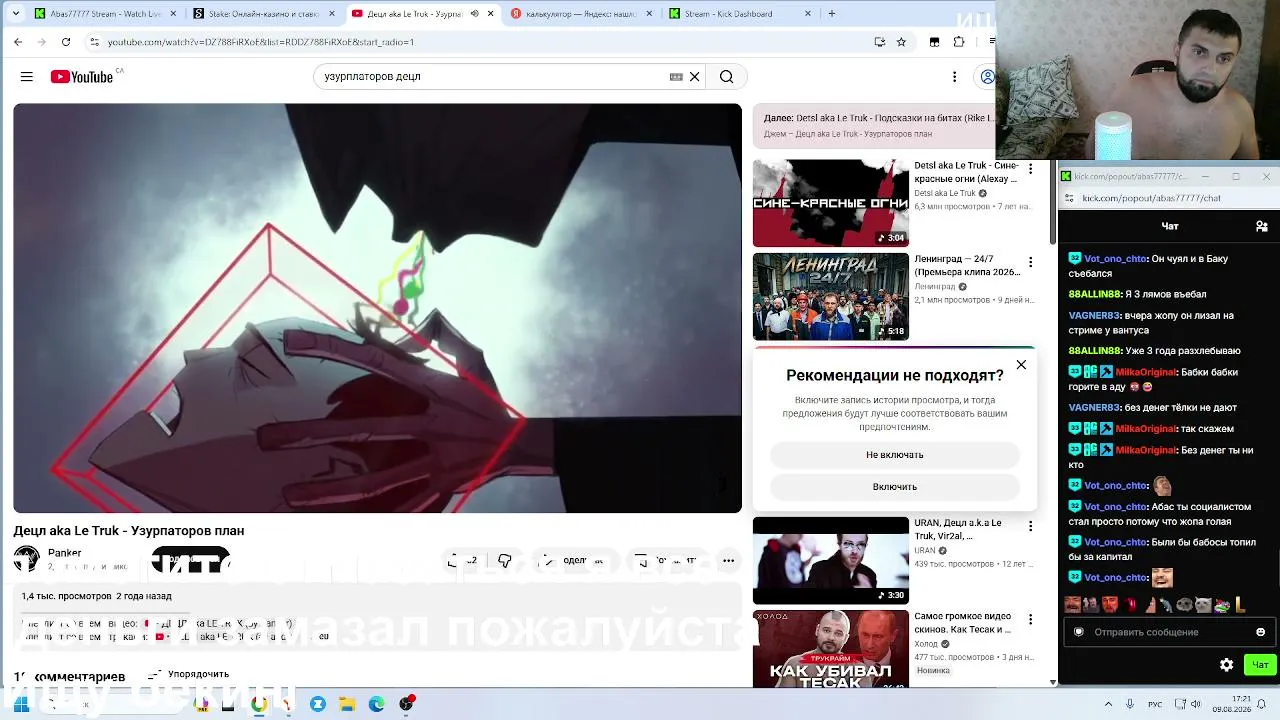1280x720 pixels.
Task: Reload the YouTube page
Action: [x=66, y=42]
